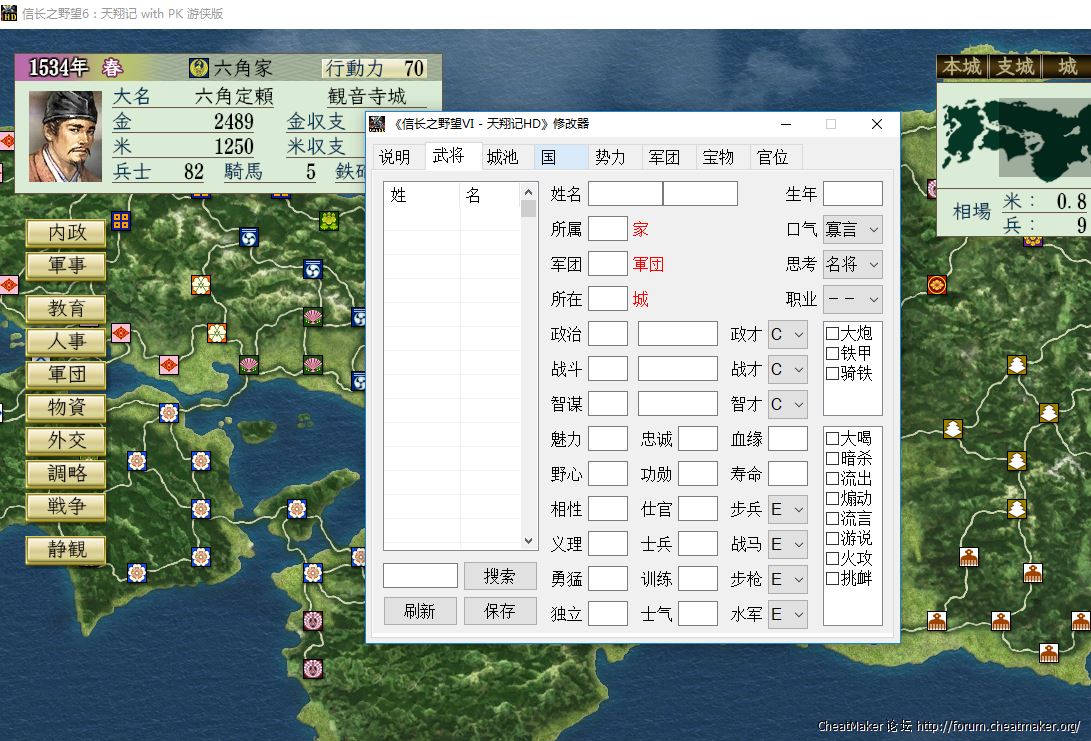Screen dimensions: 1091x741
Task: Click the game window icon in title bar
Action: point(8,13)
